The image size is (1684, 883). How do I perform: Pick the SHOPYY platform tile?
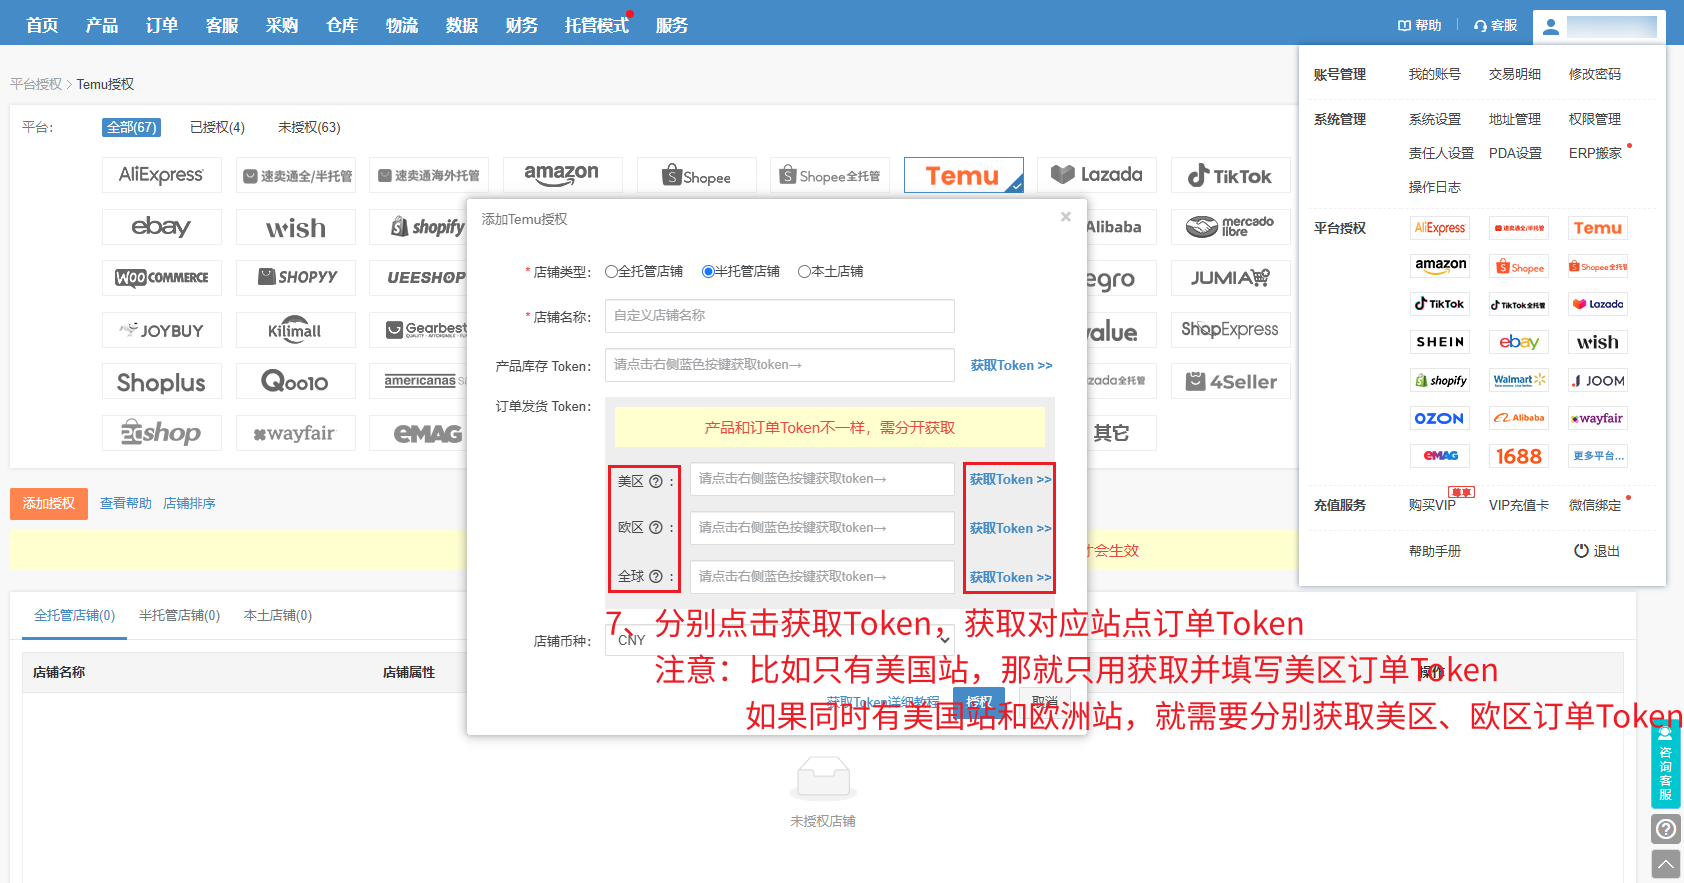pos(296,278)
